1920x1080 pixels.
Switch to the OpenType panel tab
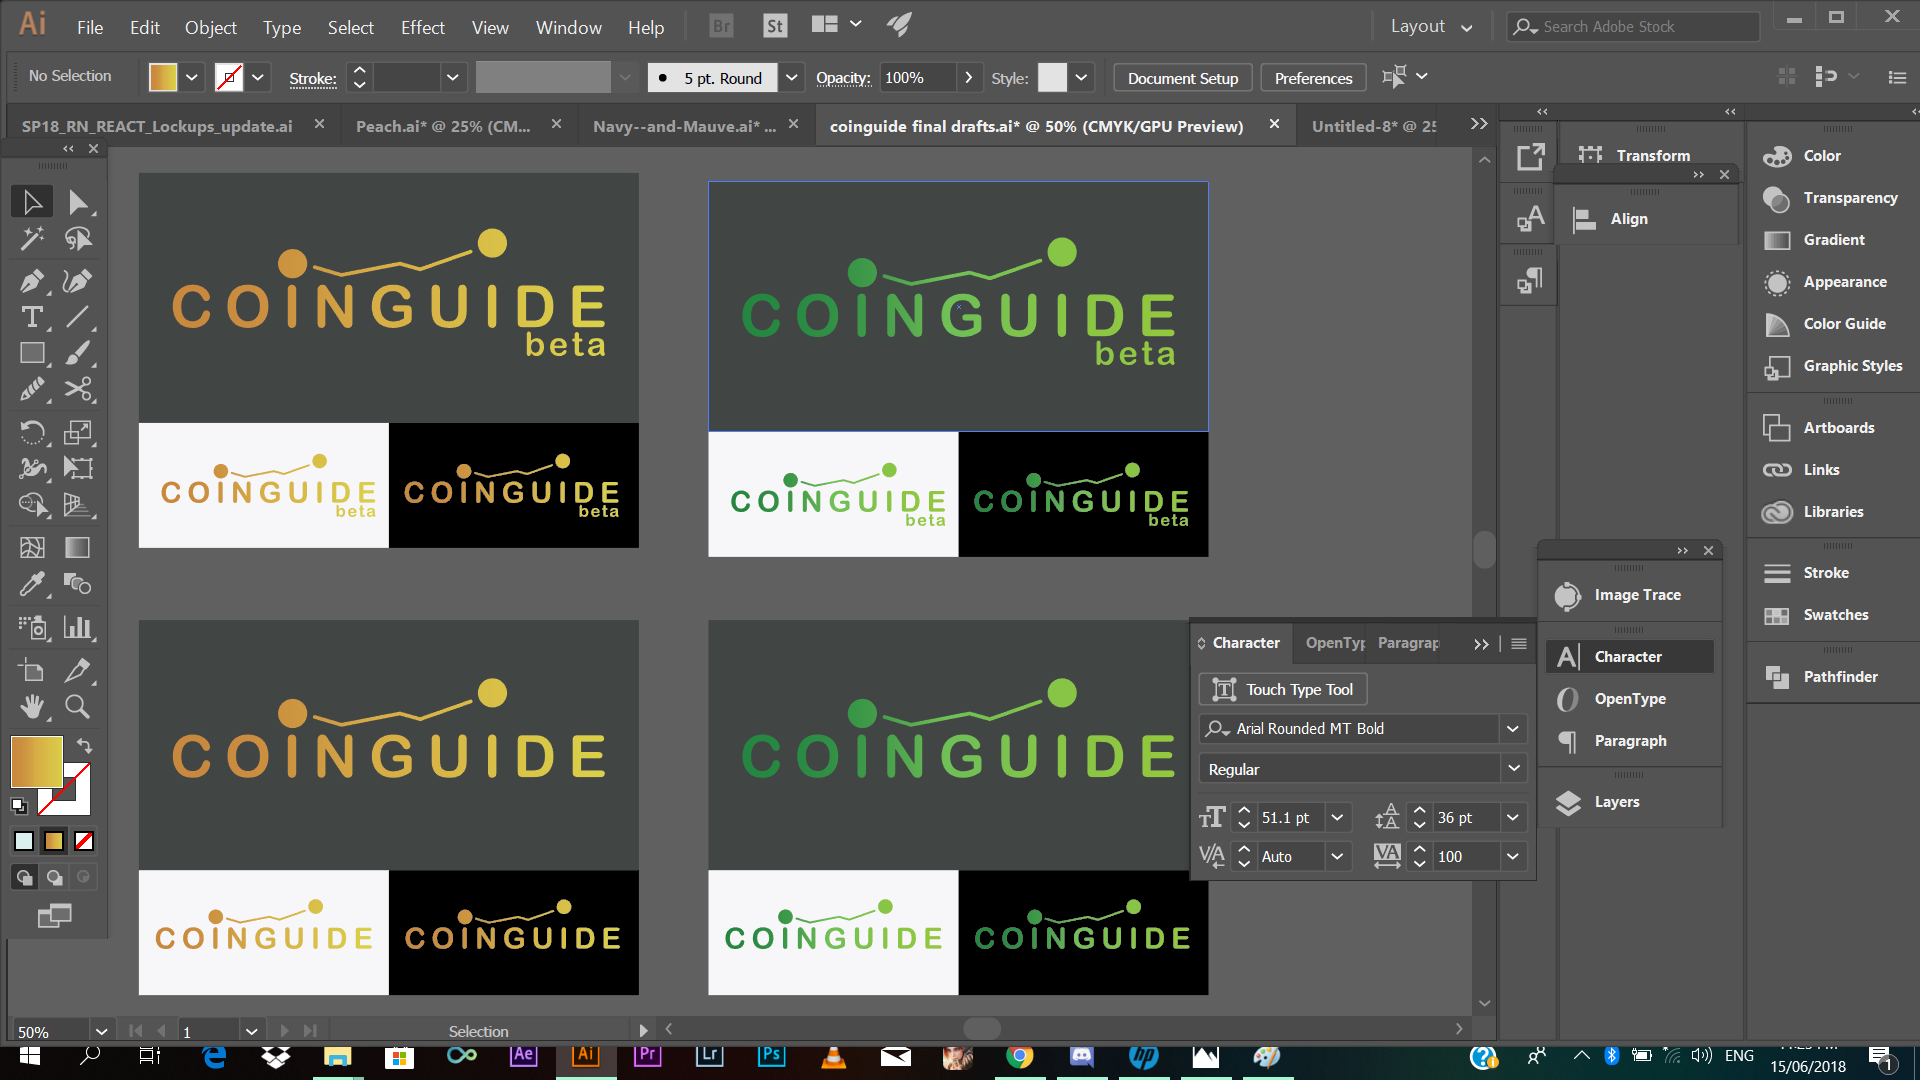pos(1335,643)
